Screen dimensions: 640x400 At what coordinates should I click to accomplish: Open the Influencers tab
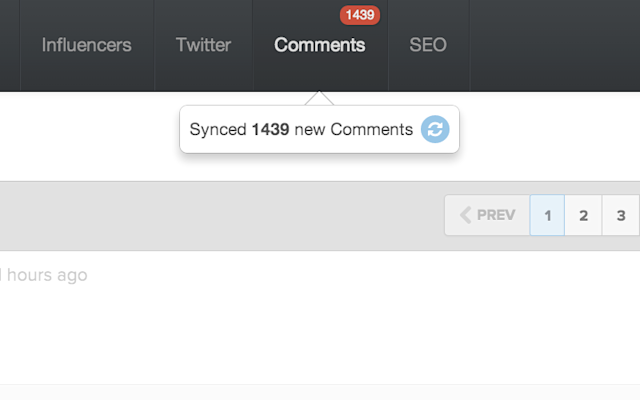point(87,45)
